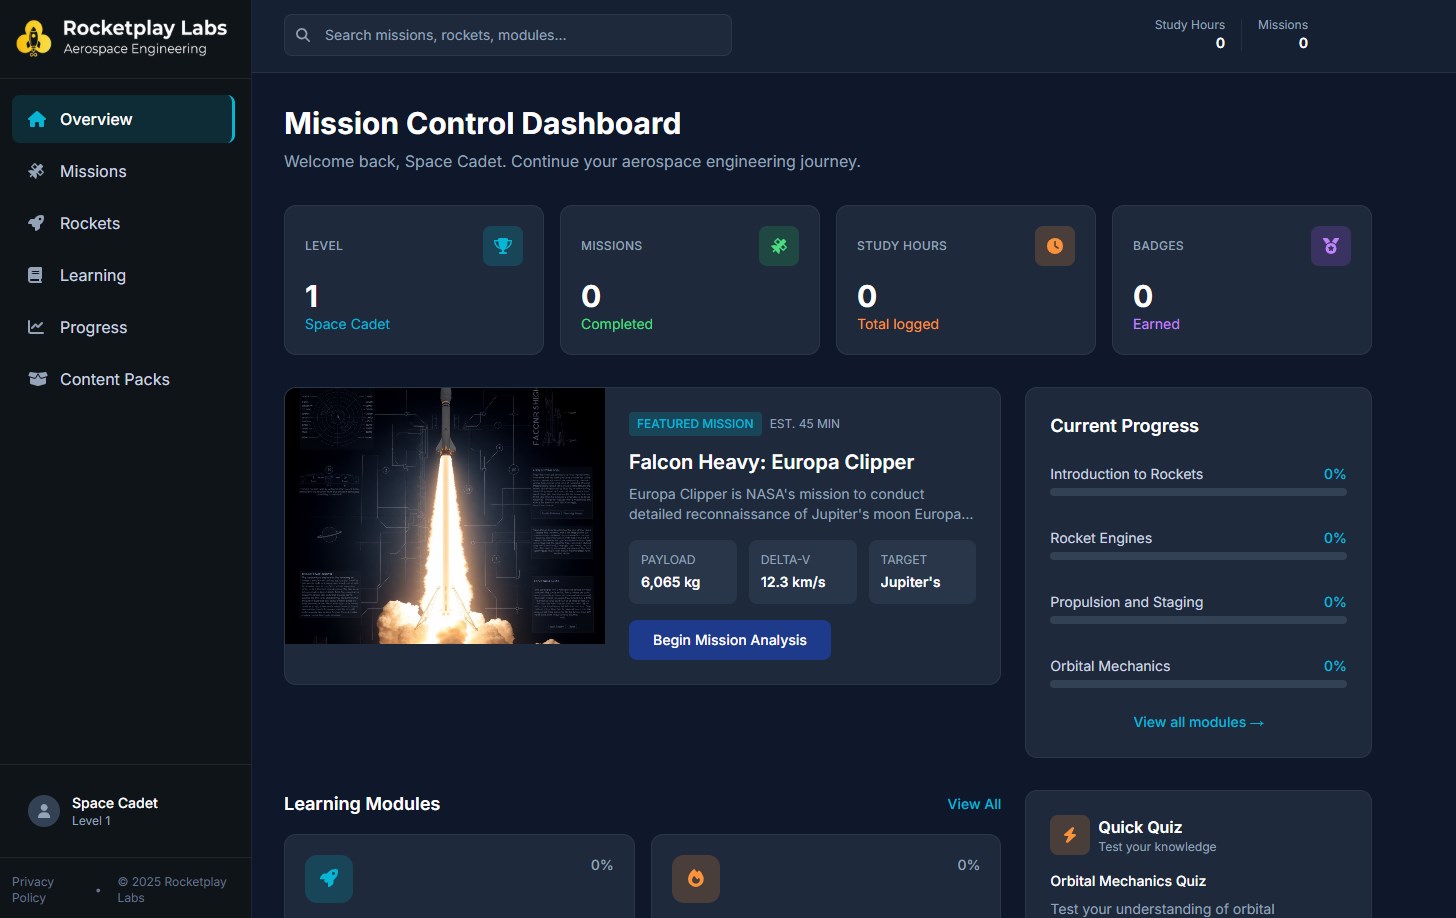Open Progress via the chart icon
Screen dimensions: 1456x918
pos(36,327)
